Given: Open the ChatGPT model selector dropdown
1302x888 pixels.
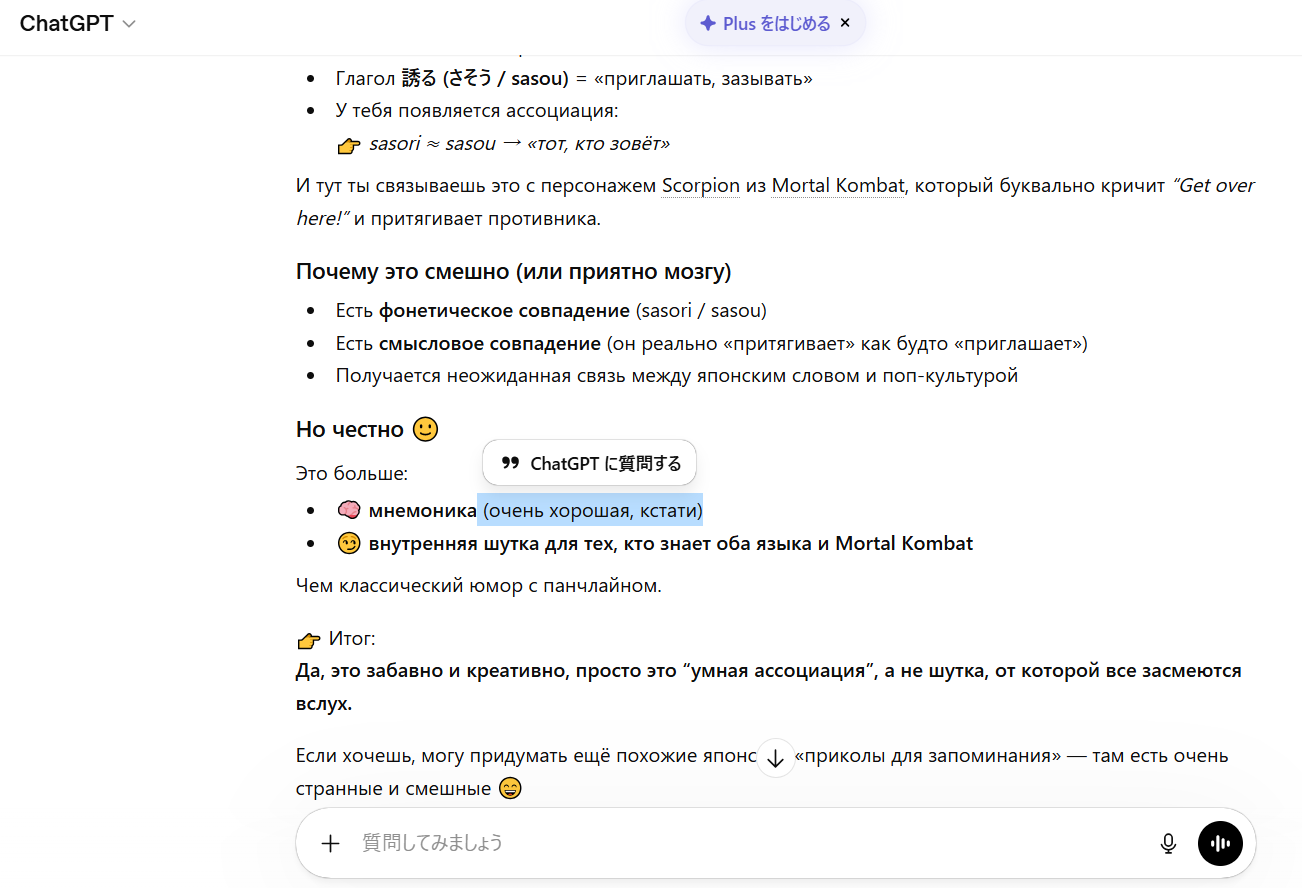Looking at the screenshot, I should point(77,24).
